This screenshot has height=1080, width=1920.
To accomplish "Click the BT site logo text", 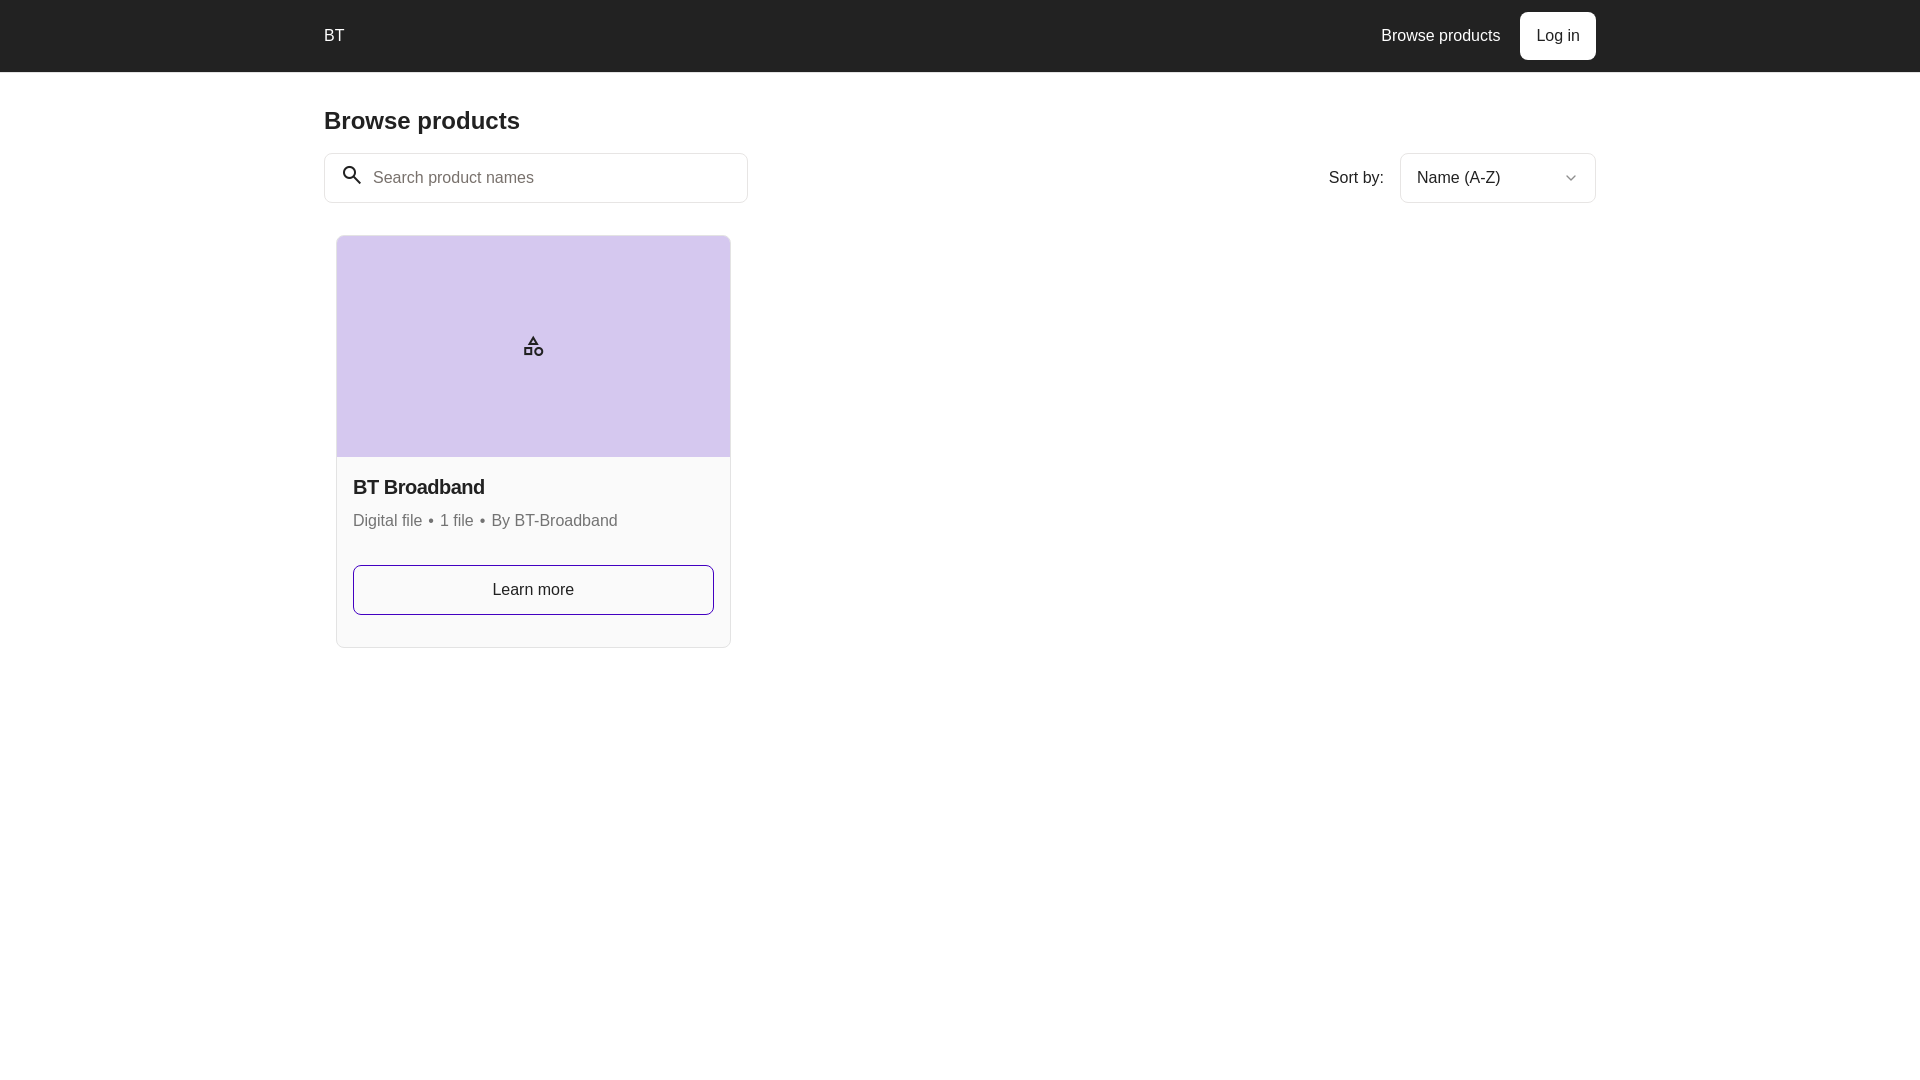I will pos(334,36).
